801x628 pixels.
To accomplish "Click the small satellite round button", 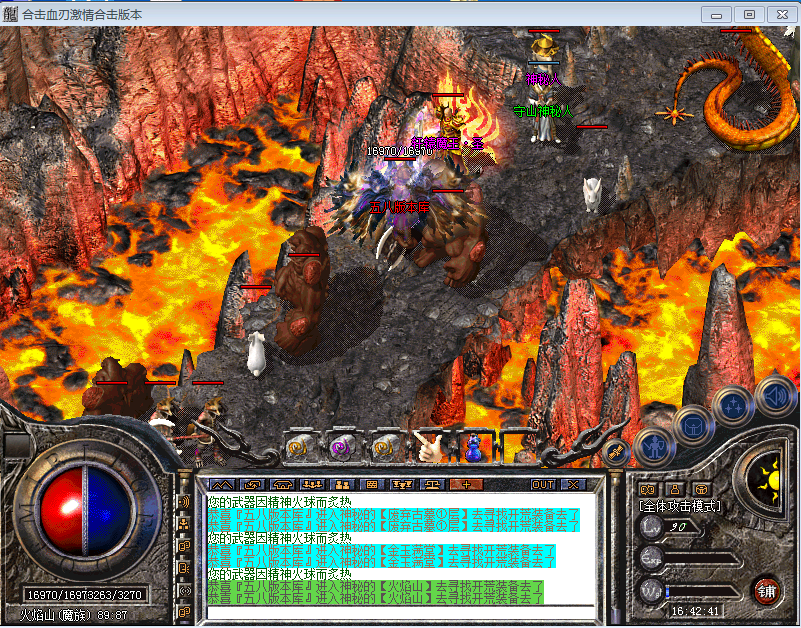I will [x=616, y=452].
